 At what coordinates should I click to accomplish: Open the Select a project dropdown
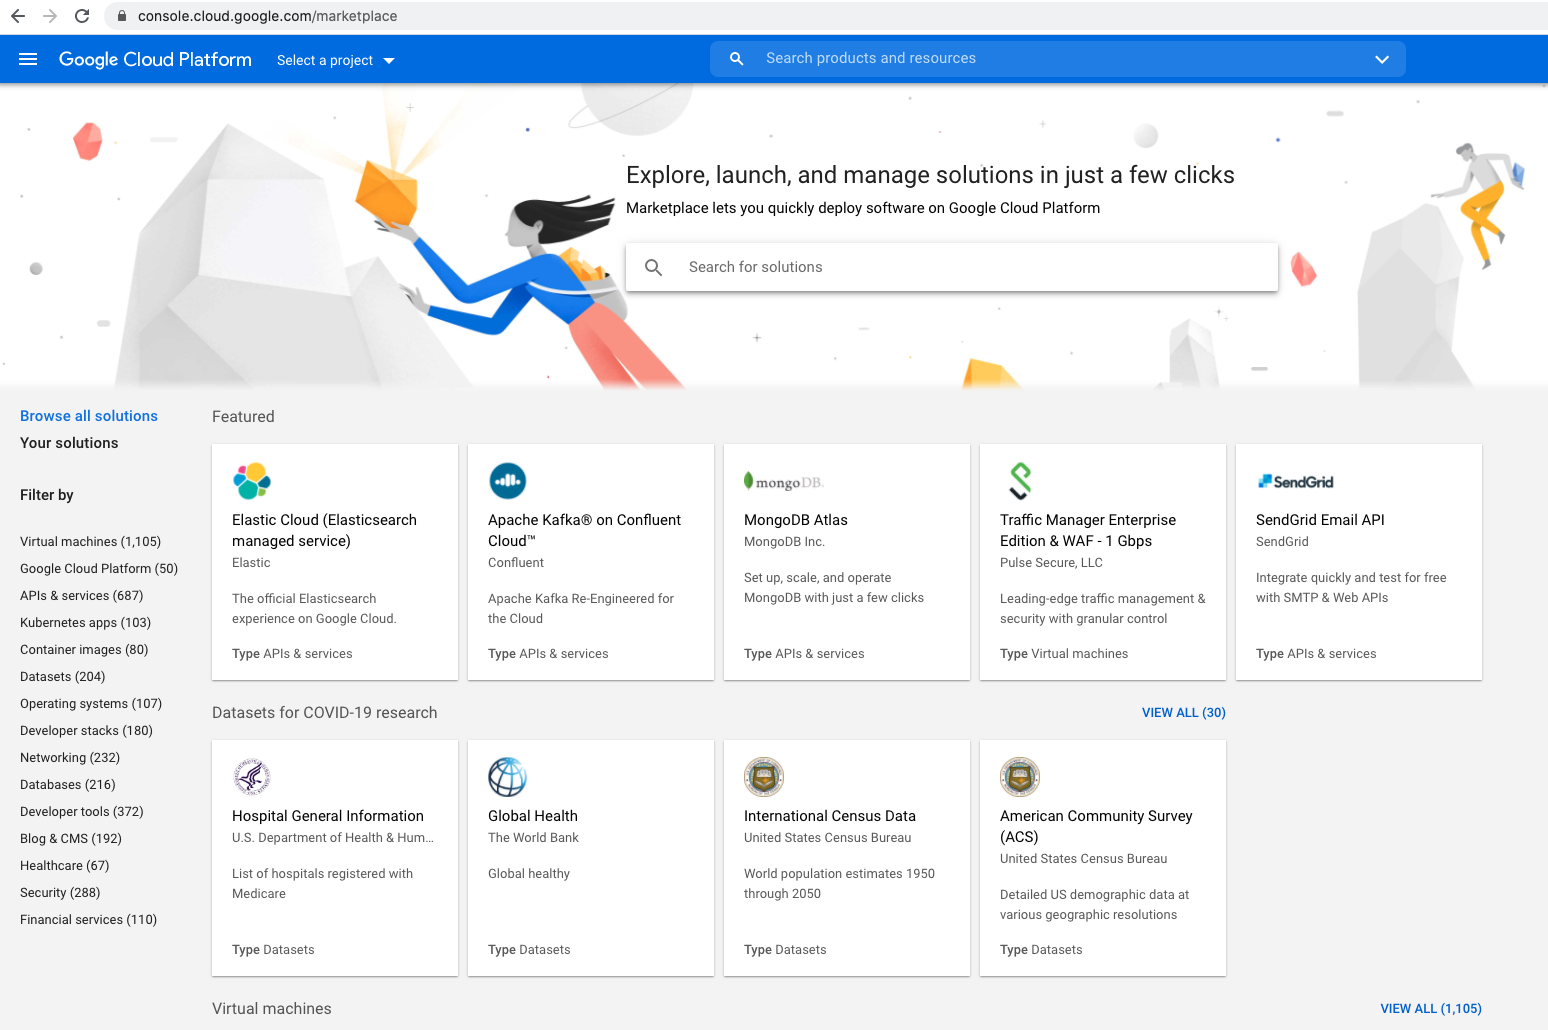336,60
